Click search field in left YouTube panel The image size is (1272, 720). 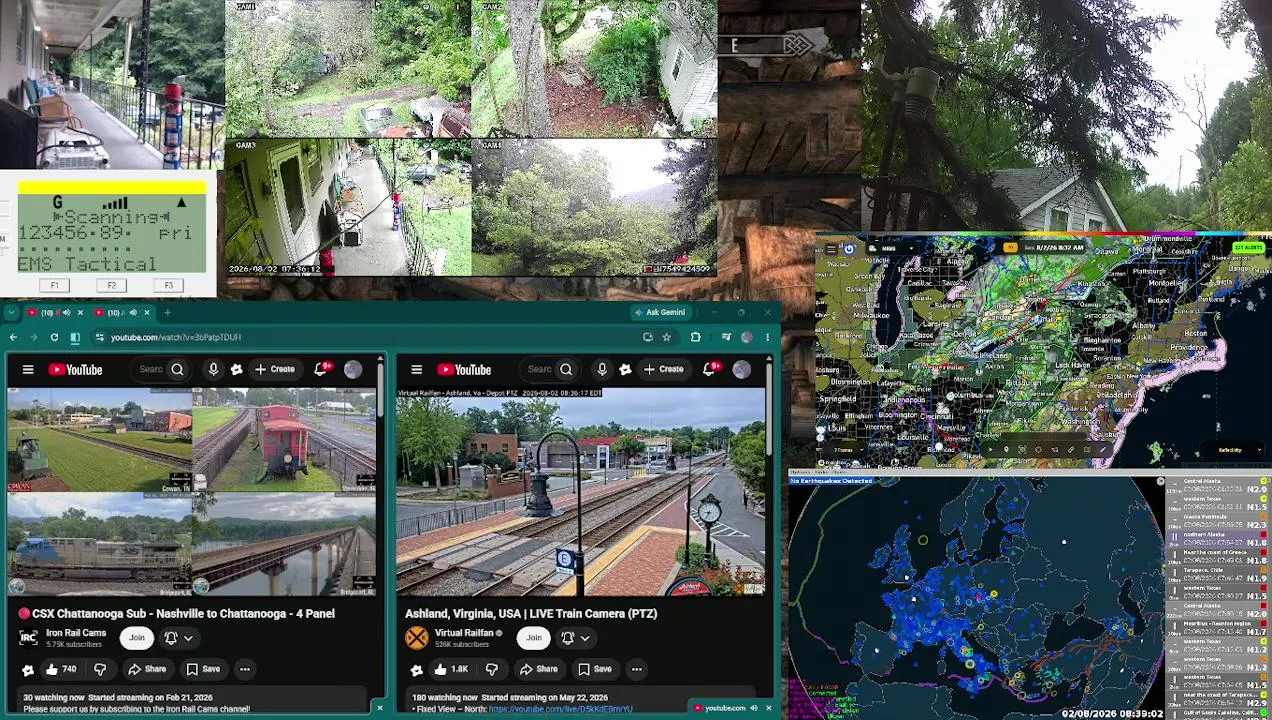[150, 370]
